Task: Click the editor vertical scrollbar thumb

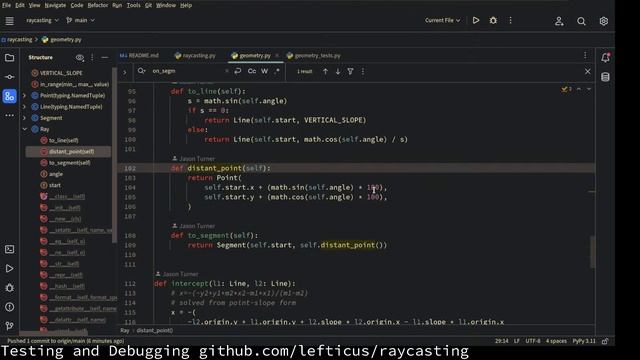Action: click(x=592, y=252)
